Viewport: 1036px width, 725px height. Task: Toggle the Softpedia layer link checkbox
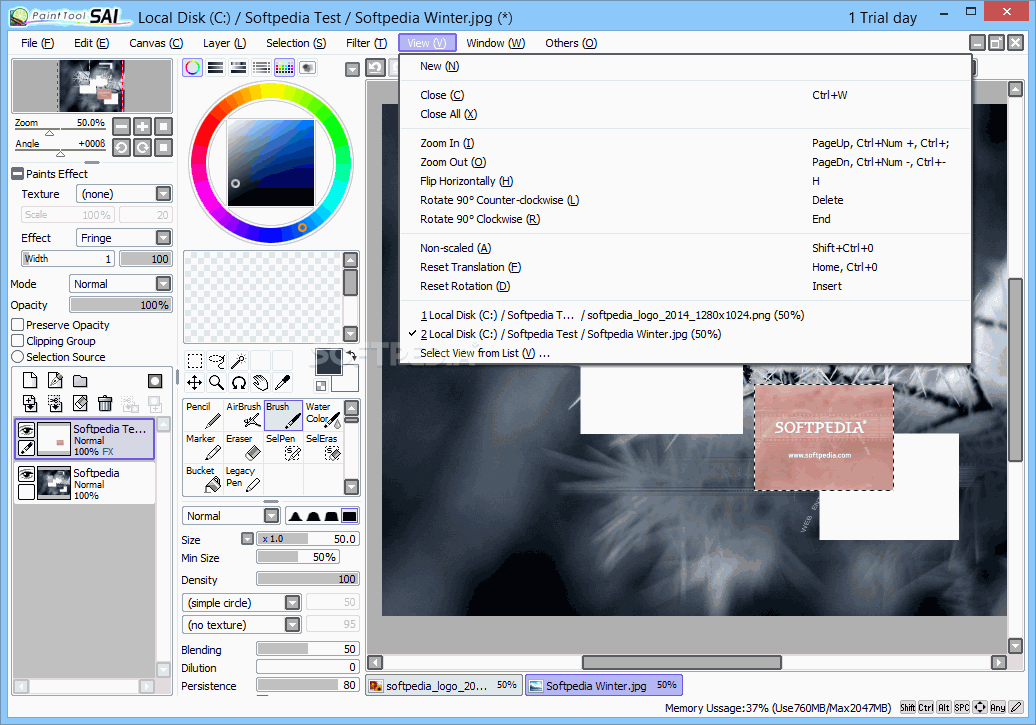[26, 492]
